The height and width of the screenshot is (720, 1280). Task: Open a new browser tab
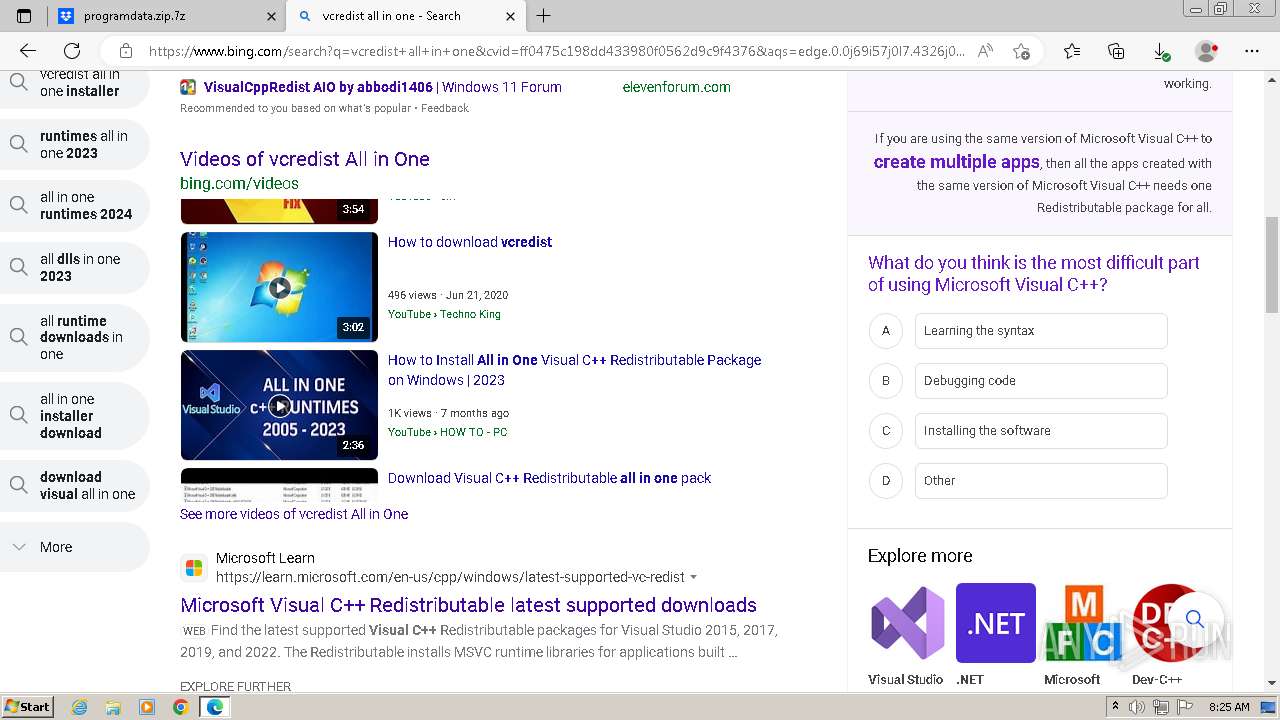(544, 16)
